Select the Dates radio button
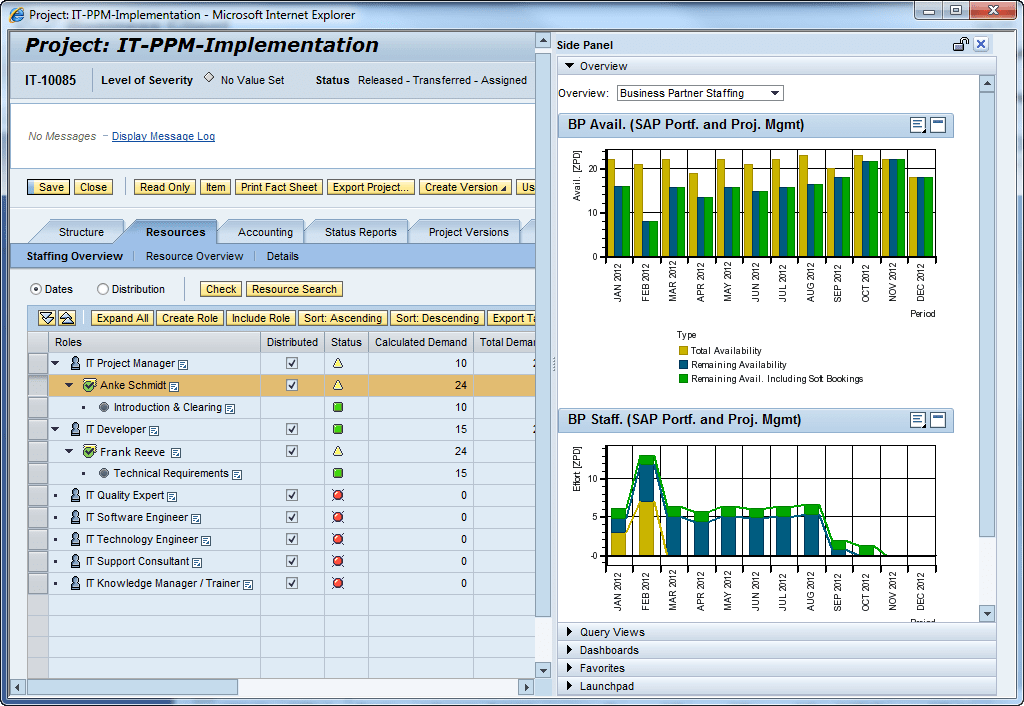 37,289
